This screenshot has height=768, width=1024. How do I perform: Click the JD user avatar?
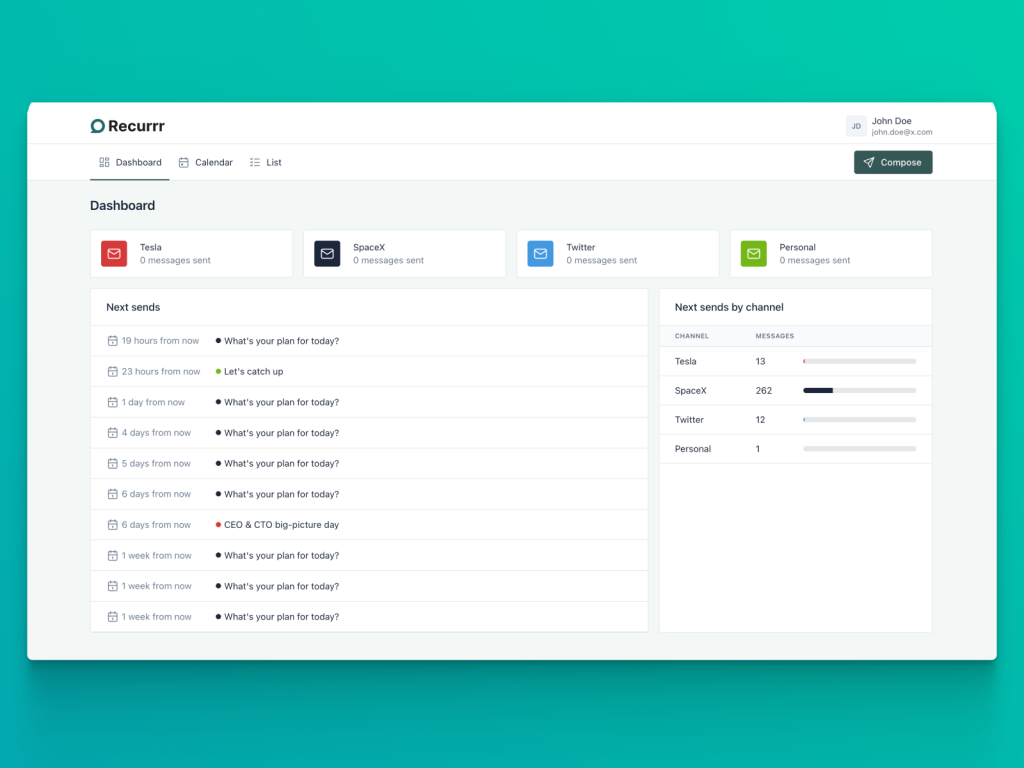click(x=856, y=126)
